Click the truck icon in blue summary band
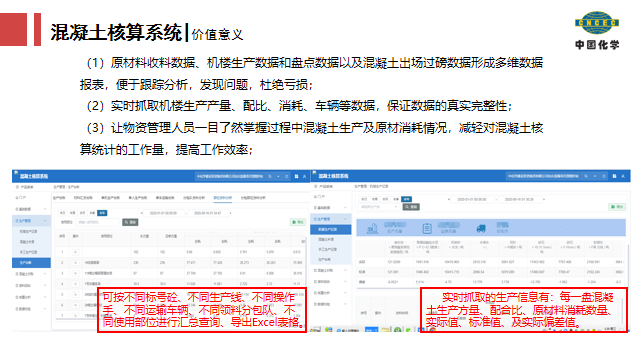The image size is (640, 360). click(481, 228)
